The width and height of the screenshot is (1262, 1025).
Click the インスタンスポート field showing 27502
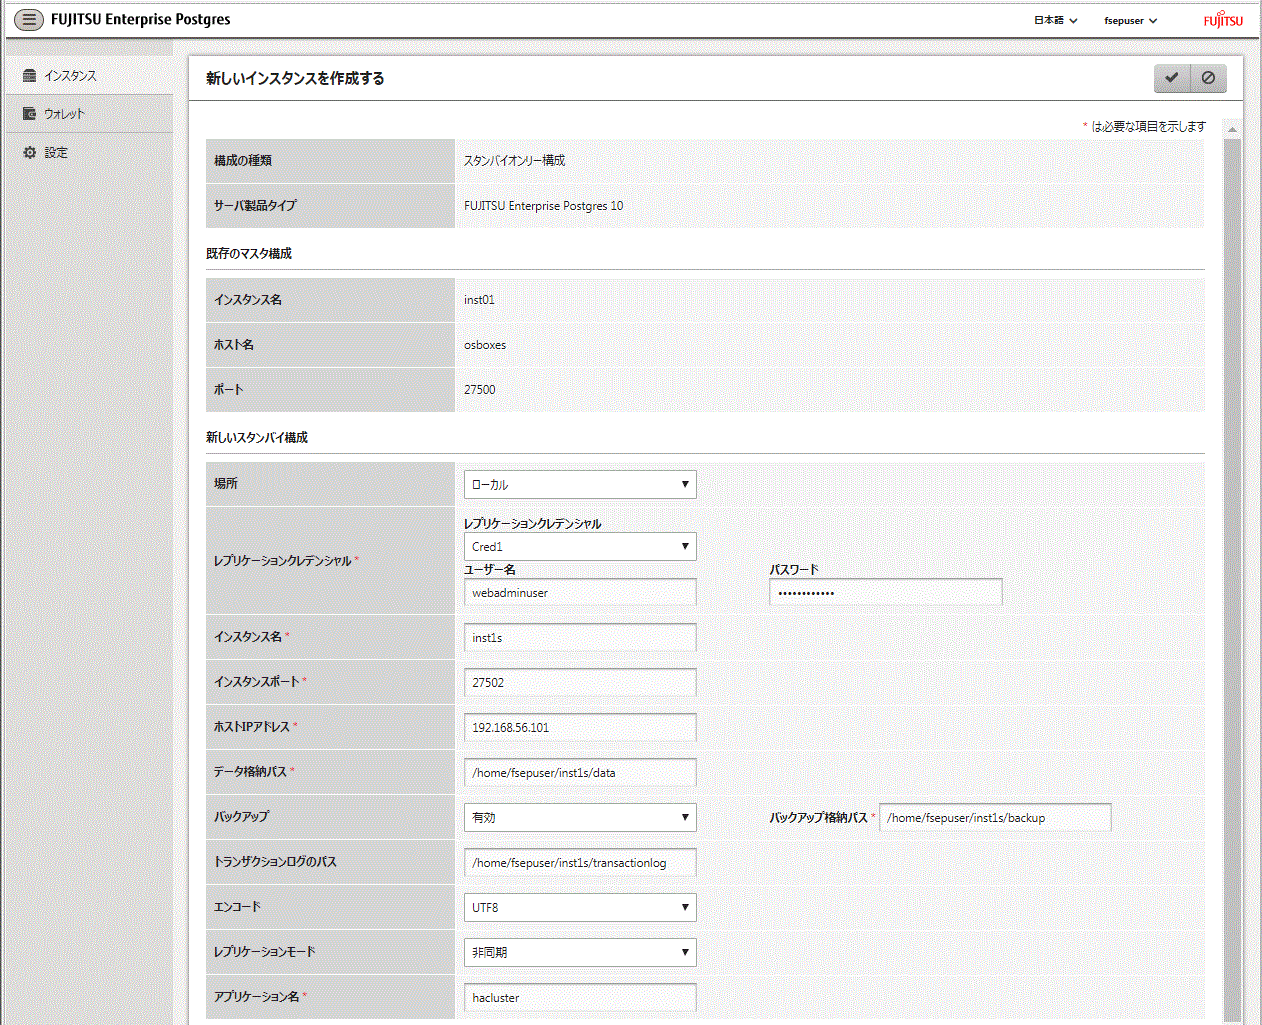580,683
